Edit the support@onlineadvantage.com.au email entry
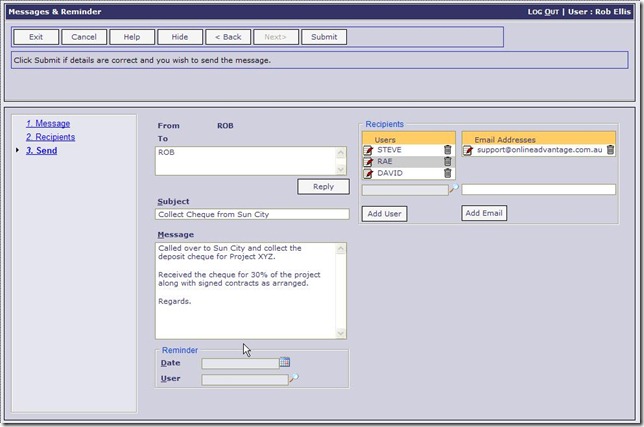Screen dimensions: 644x427 pyautogui.click(x=467, y=150)
